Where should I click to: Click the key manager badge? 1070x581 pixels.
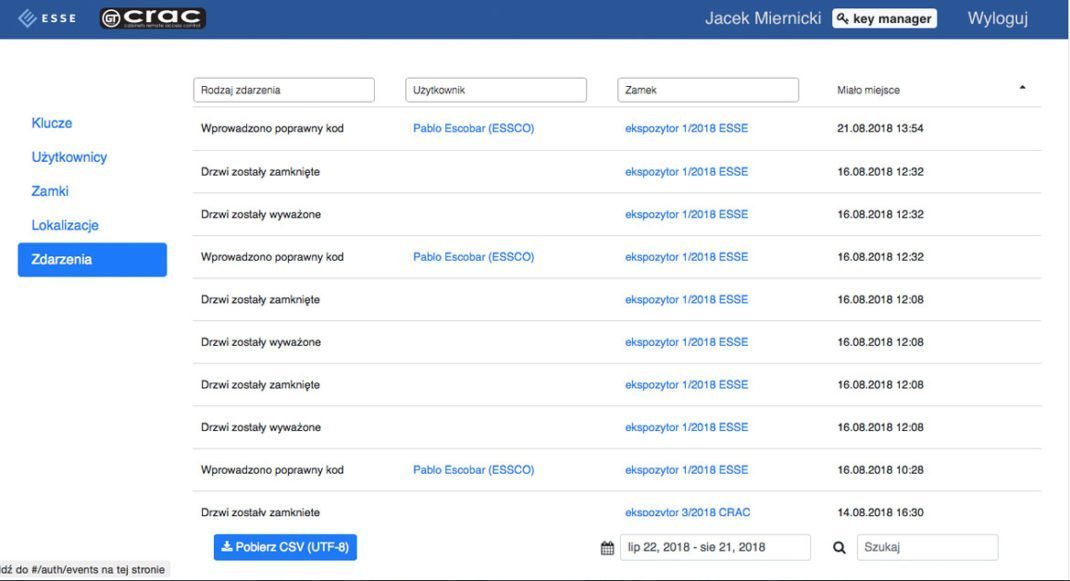[884, 18]
